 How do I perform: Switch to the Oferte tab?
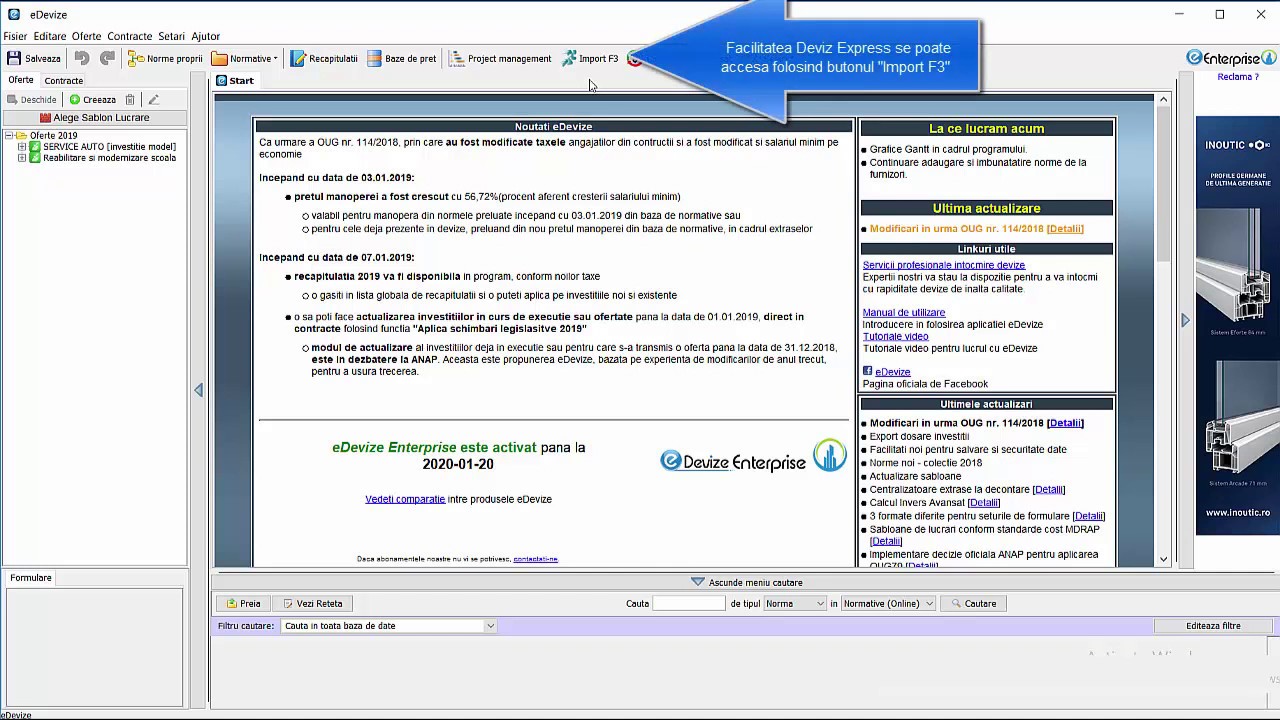20,80
